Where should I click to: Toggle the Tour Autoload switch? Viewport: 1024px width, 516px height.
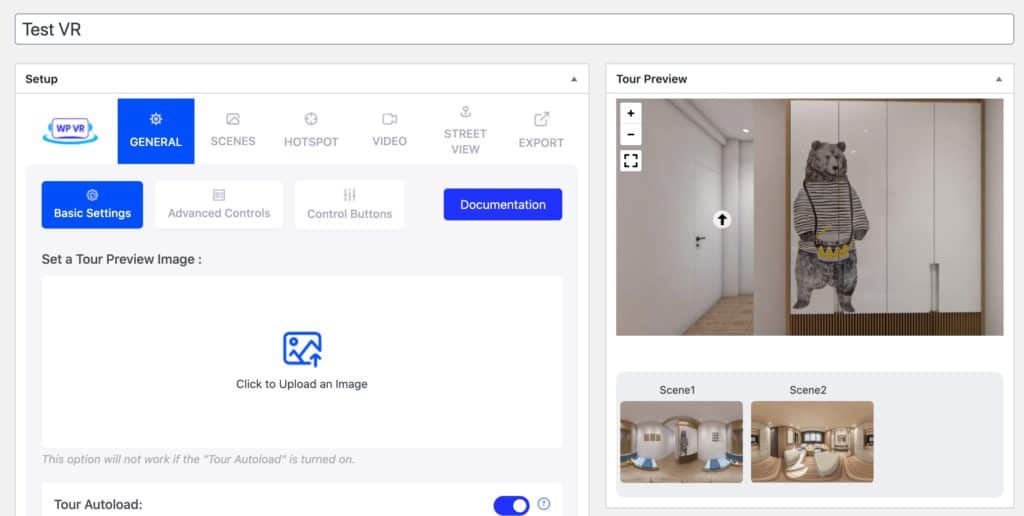tap(511, 505)
